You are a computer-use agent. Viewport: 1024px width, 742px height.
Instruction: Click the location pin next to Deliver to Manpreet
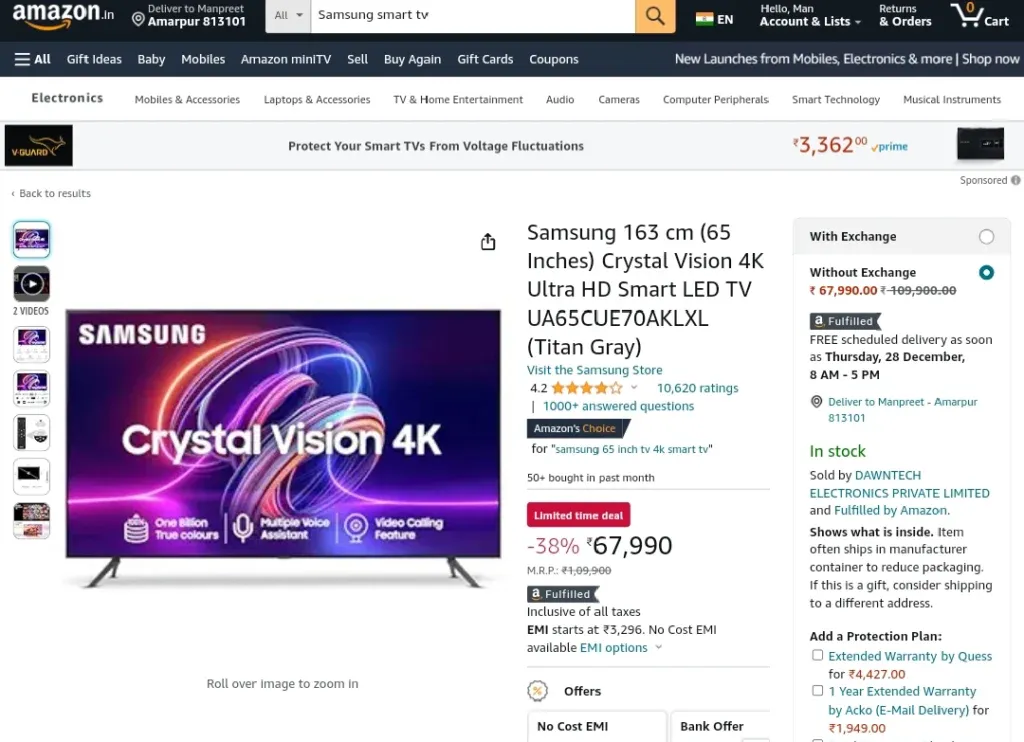(x=138, y=20)
